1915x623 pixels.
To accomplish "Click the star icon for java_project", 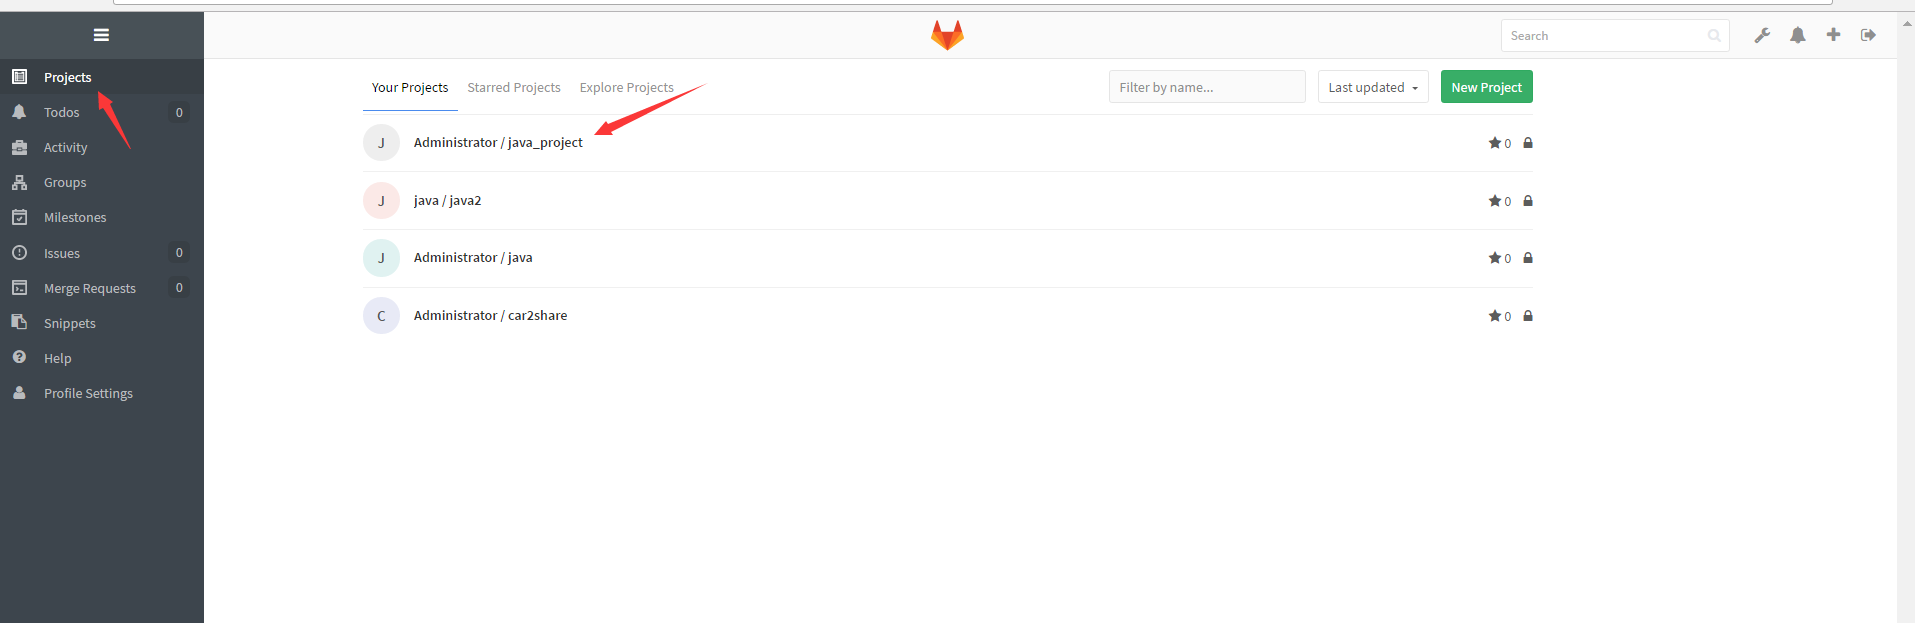I will pyautogui.click(x=1494, y=143).
